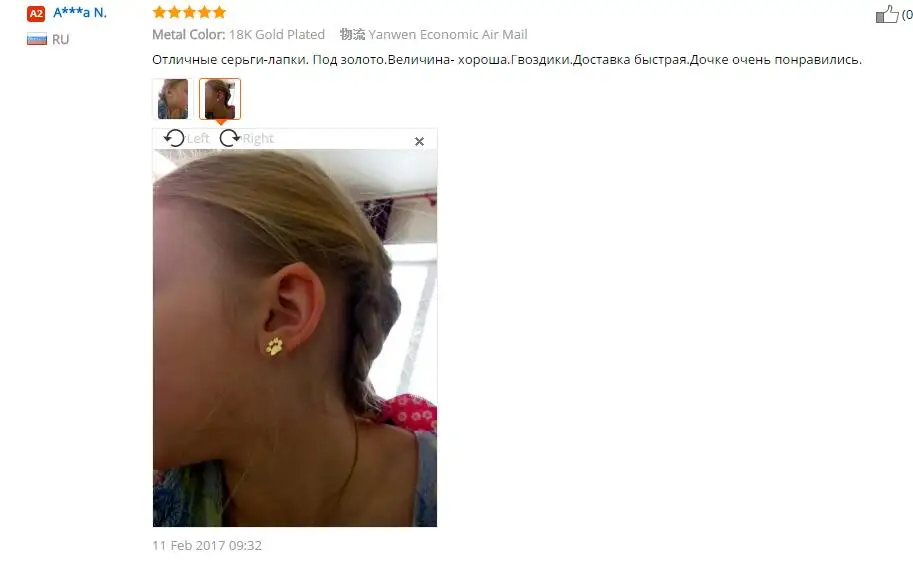This screenshot has width=913, height=564.
Task: Select the highlighted second photo thumbnail
Action: click(x=220, y=99)
